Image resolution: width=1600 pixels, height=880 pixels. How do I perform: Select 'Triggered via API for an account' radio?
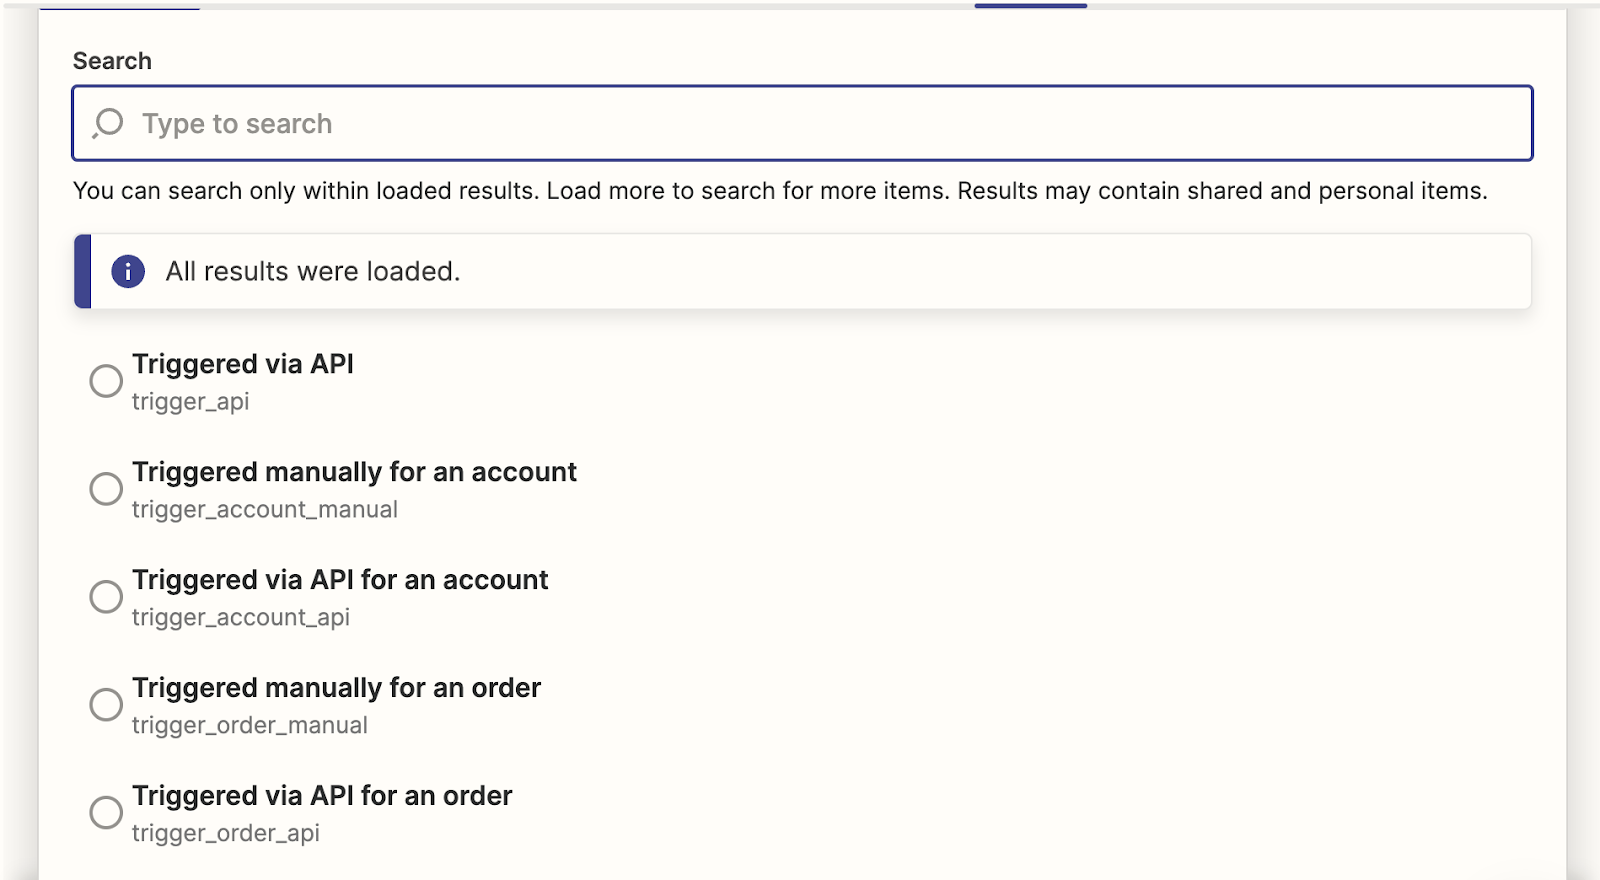pyautogui.click(x=106, y=597)
